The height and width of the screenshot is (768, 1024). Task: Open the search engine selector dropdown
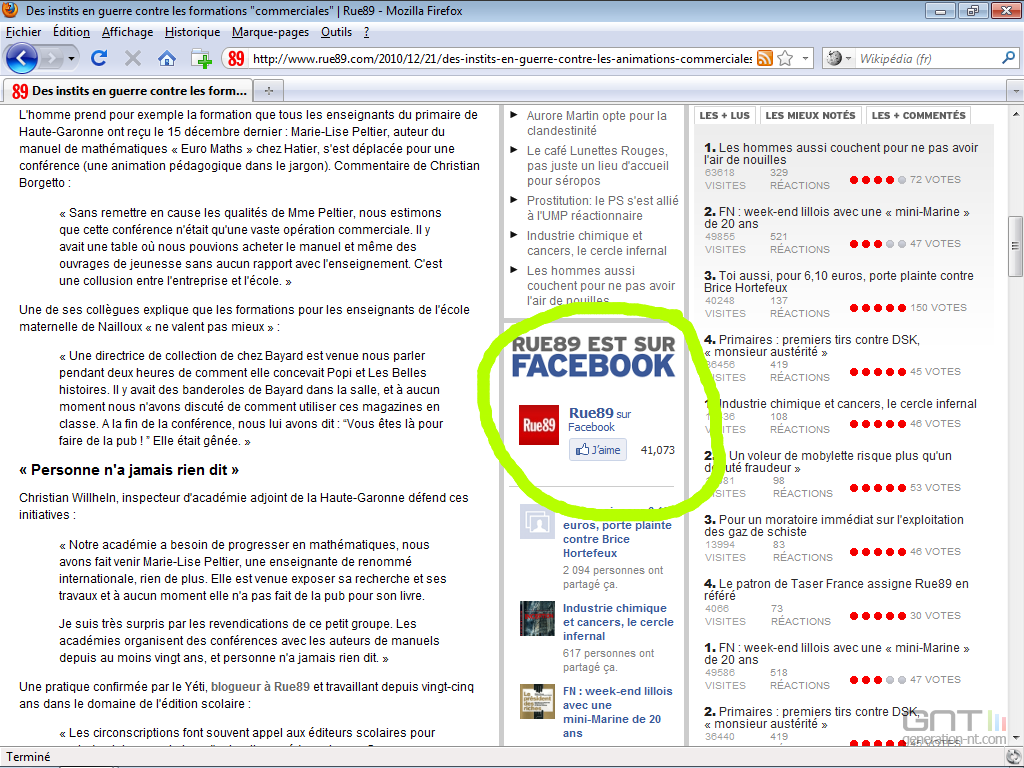(x=839, y=59)
